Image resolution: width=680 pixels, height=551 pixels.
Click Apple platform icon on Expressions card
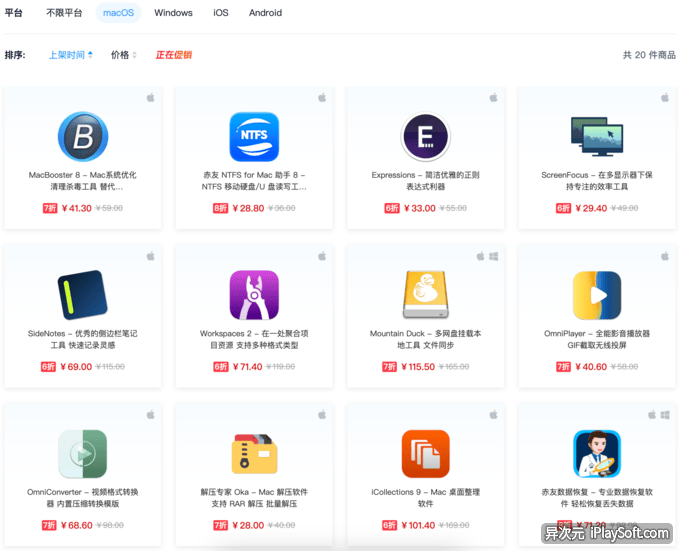point(494,98)
